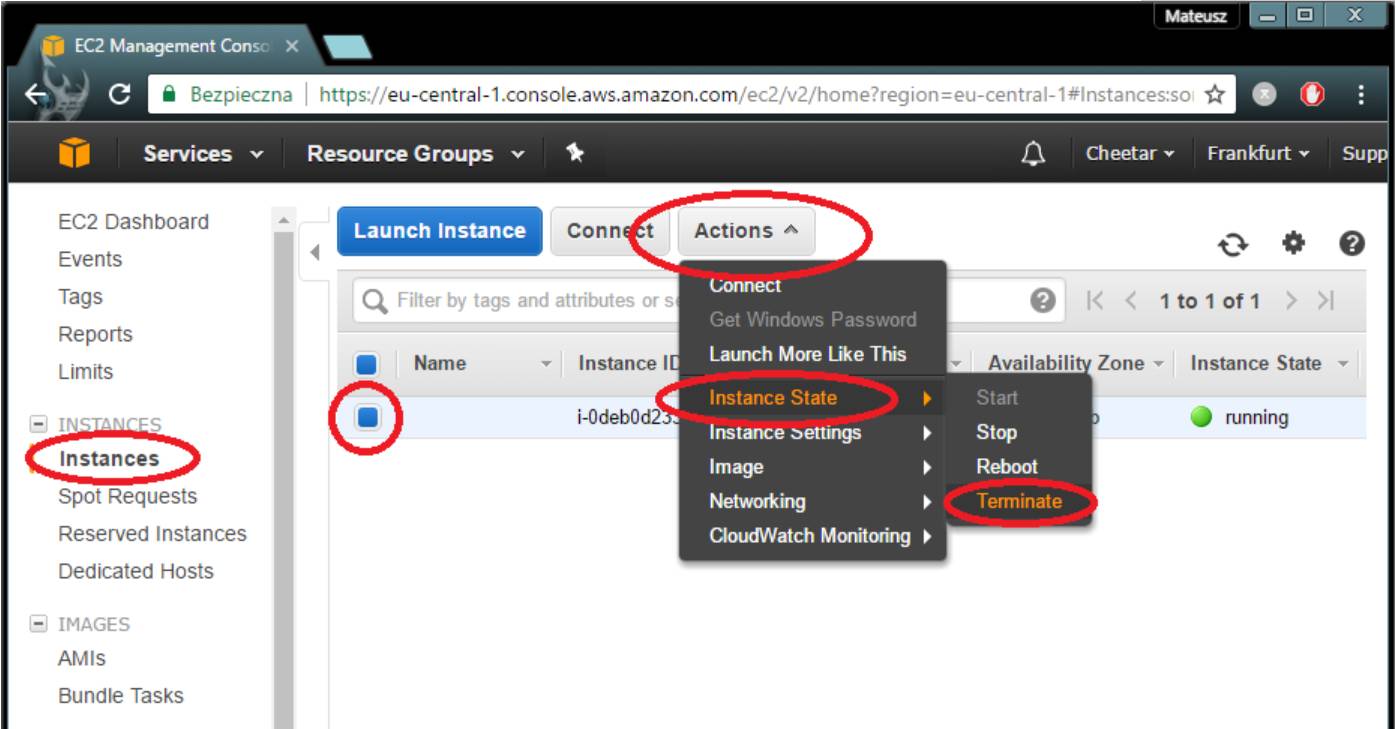
Task: Click the sidebar scrollbar up arrow
Action: (283, 220)
